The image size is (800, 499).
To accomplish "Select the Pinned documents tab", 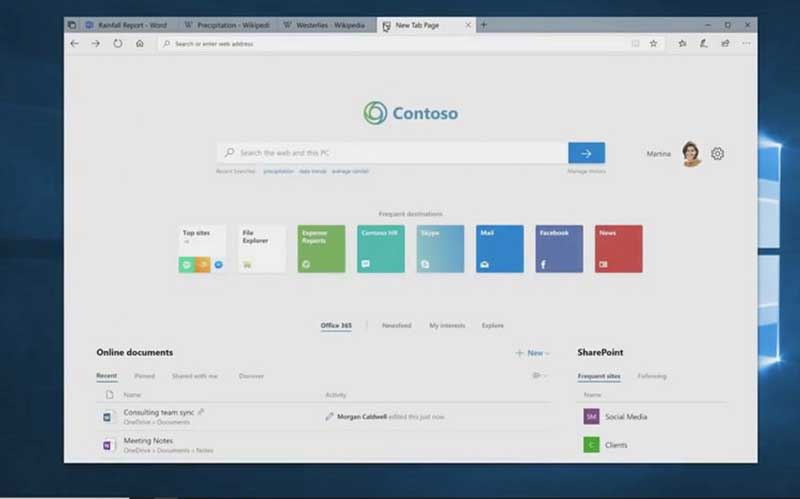I will [x=144, y=376].
